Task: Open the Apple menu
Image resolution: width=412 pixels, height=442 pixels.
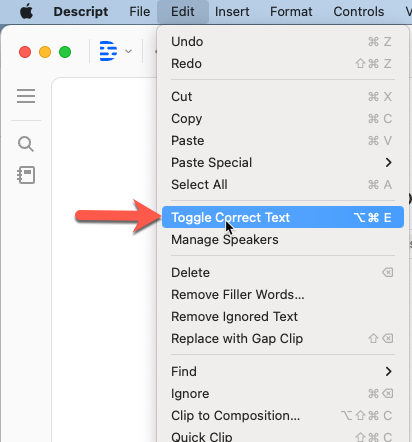Action: pos(26,12)
